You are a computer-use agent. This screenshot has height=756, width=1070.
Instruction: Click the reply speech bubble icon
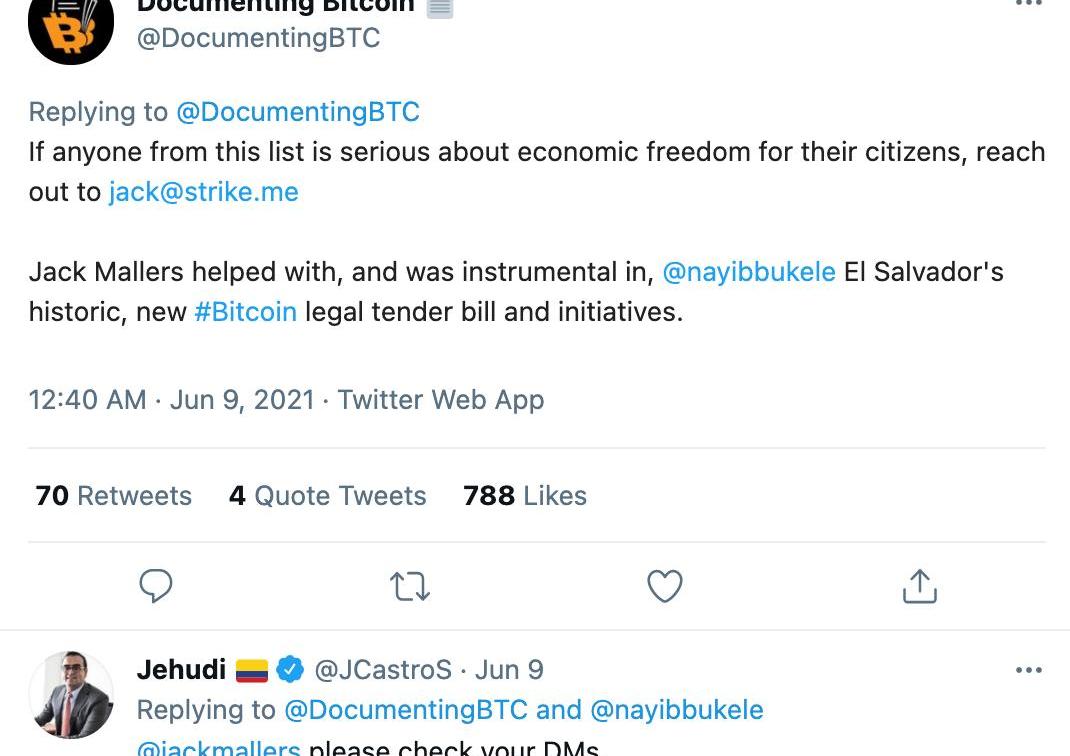click(x=156, y=586)
